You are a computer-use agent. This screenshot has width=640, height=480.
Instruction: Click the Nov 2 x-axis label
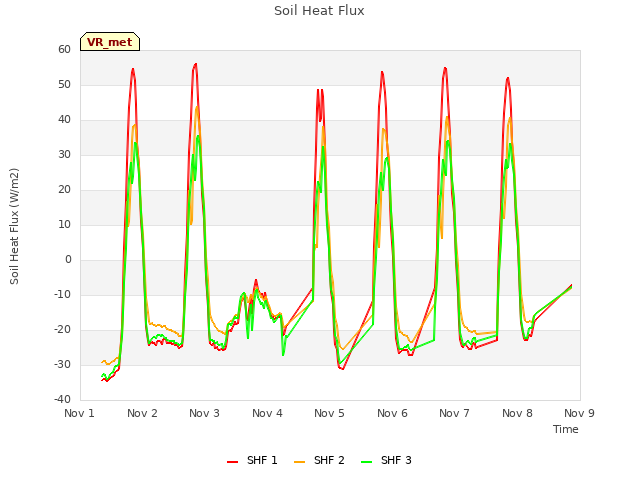(x=142, y=413)
